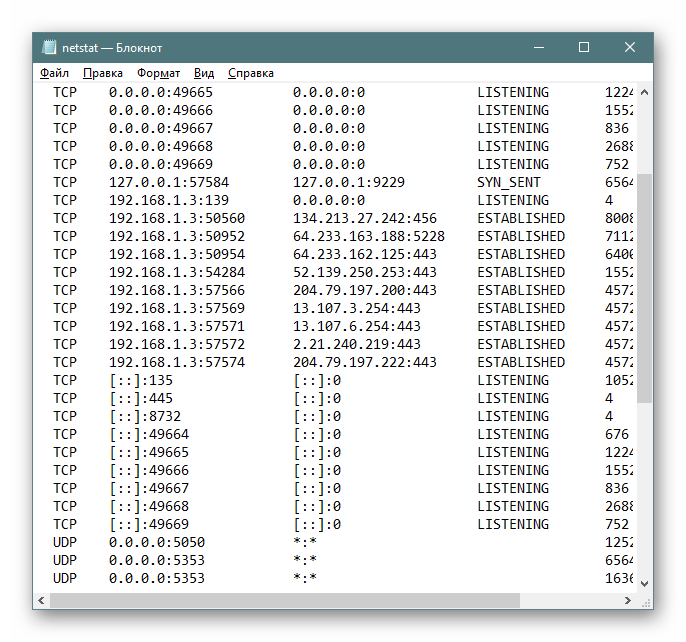The image size is (686, 642).
Task: Open the Правка menu
Action: click(x=103, y=73)
